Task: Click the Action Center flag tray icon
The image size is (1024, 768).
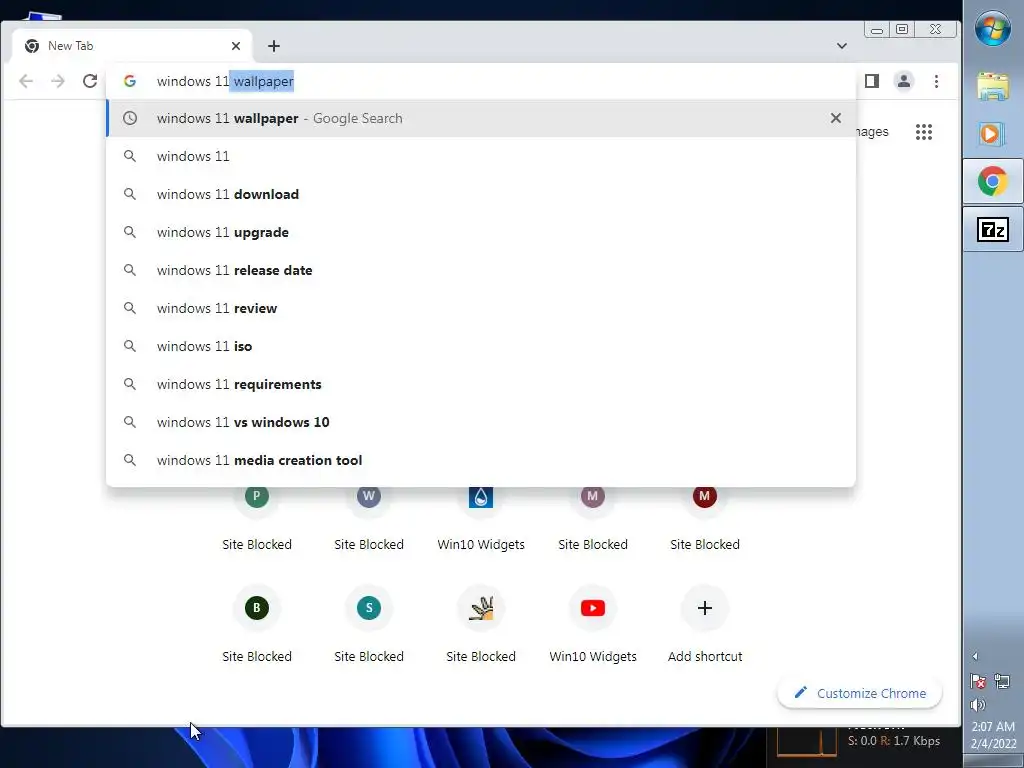Action: click(x=978, y=682)
